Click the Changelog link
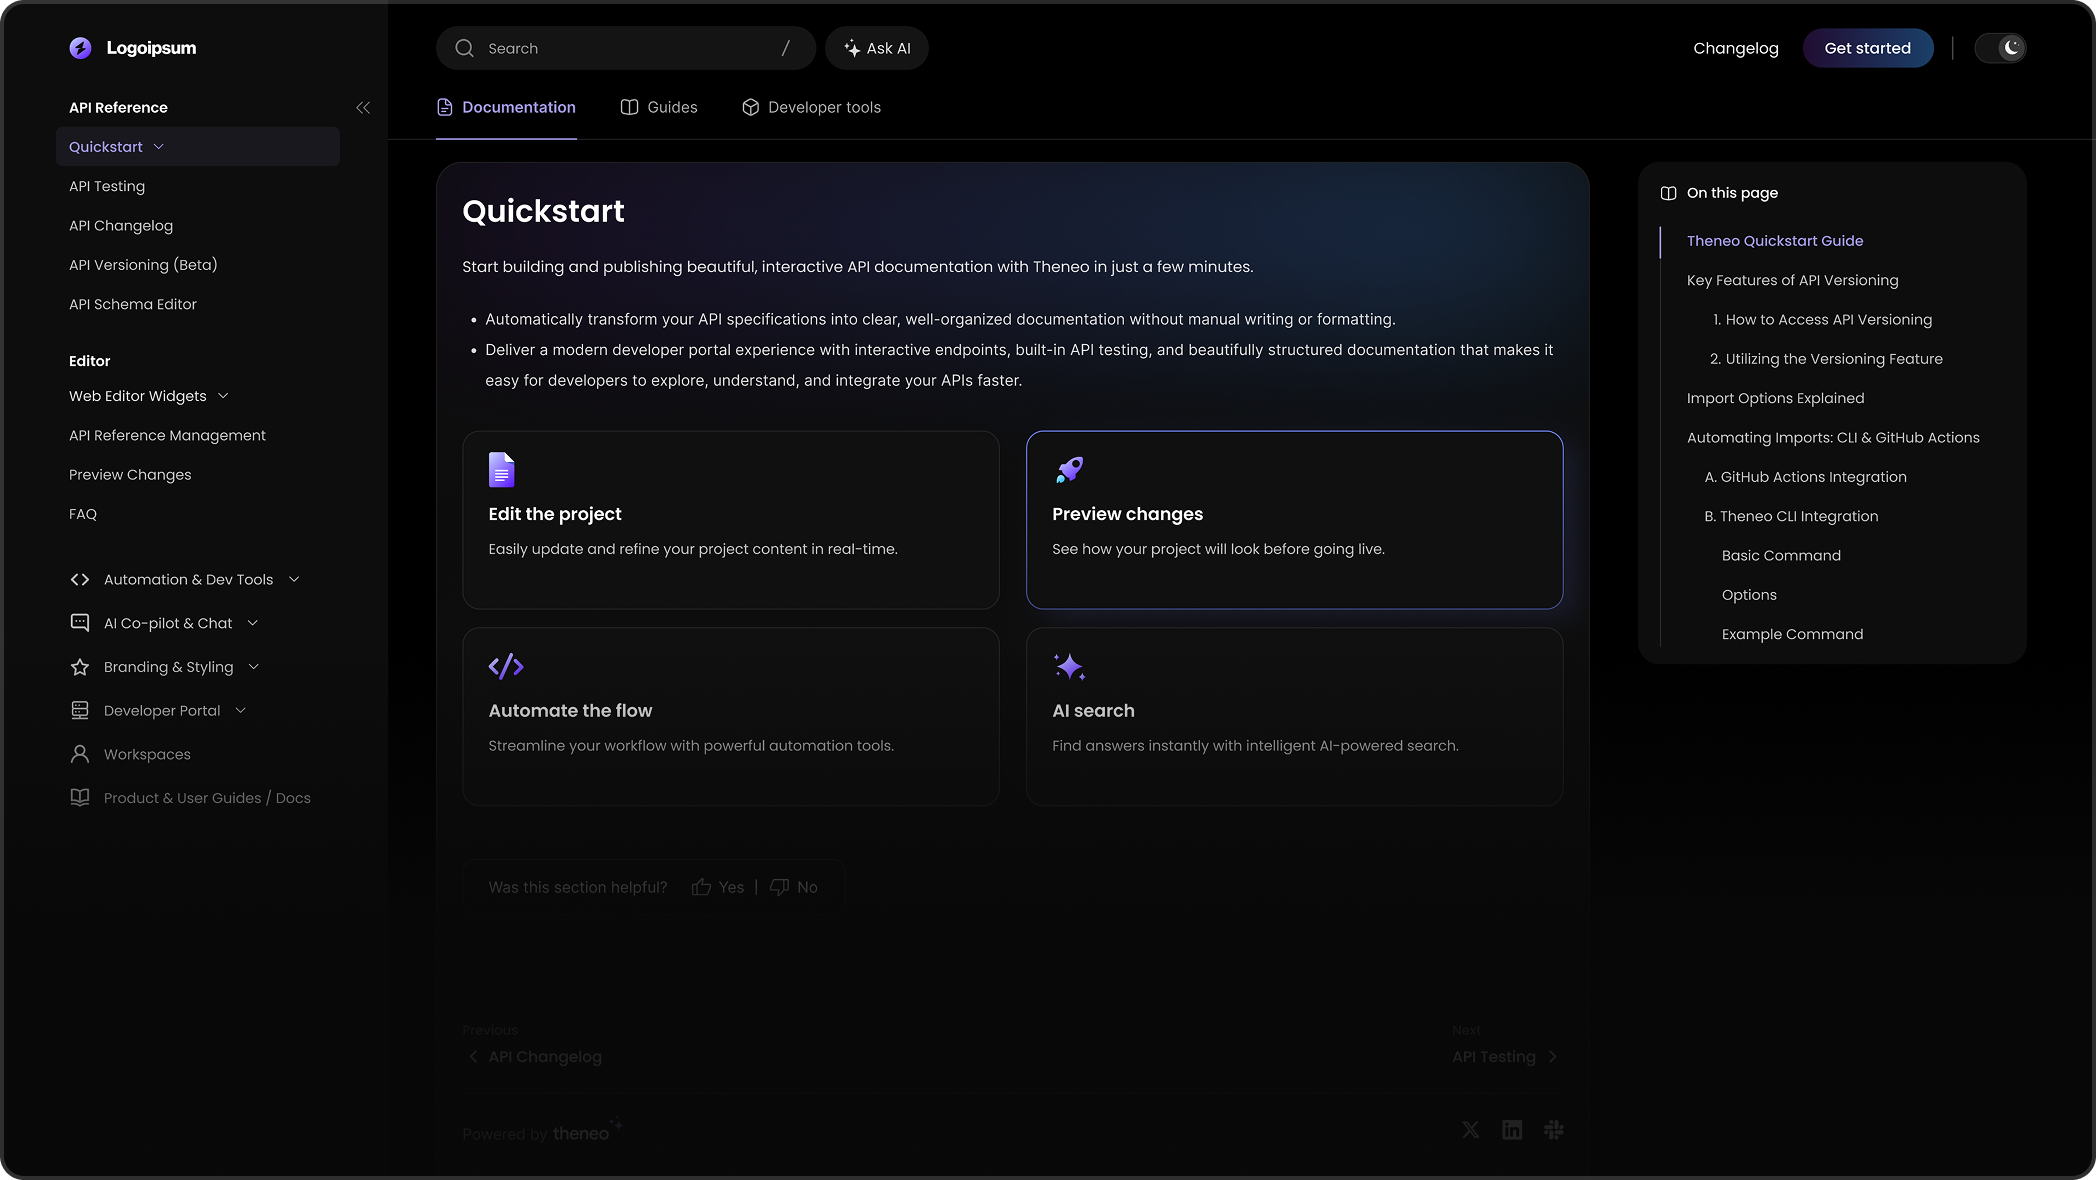Screen dimensions: 2096x1180 [1736, 48]
